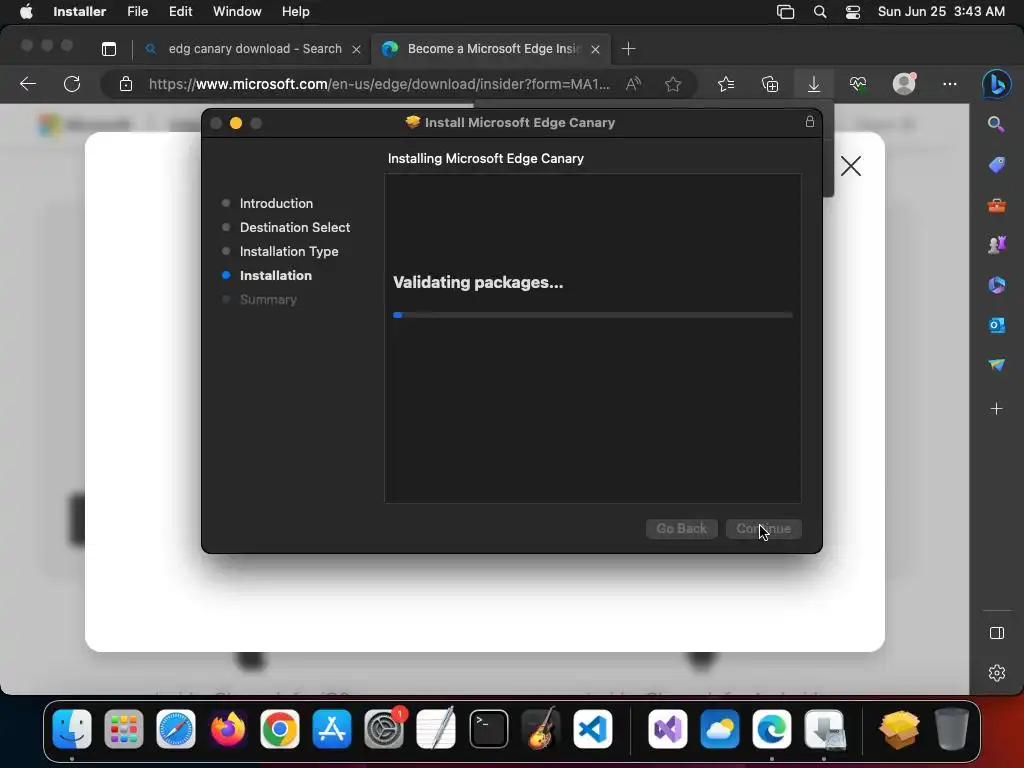The height and width of the screenshot is (768, 1024).
Task: Open the Edit menu
Action: pyautogui.click(x=180, y=12)
